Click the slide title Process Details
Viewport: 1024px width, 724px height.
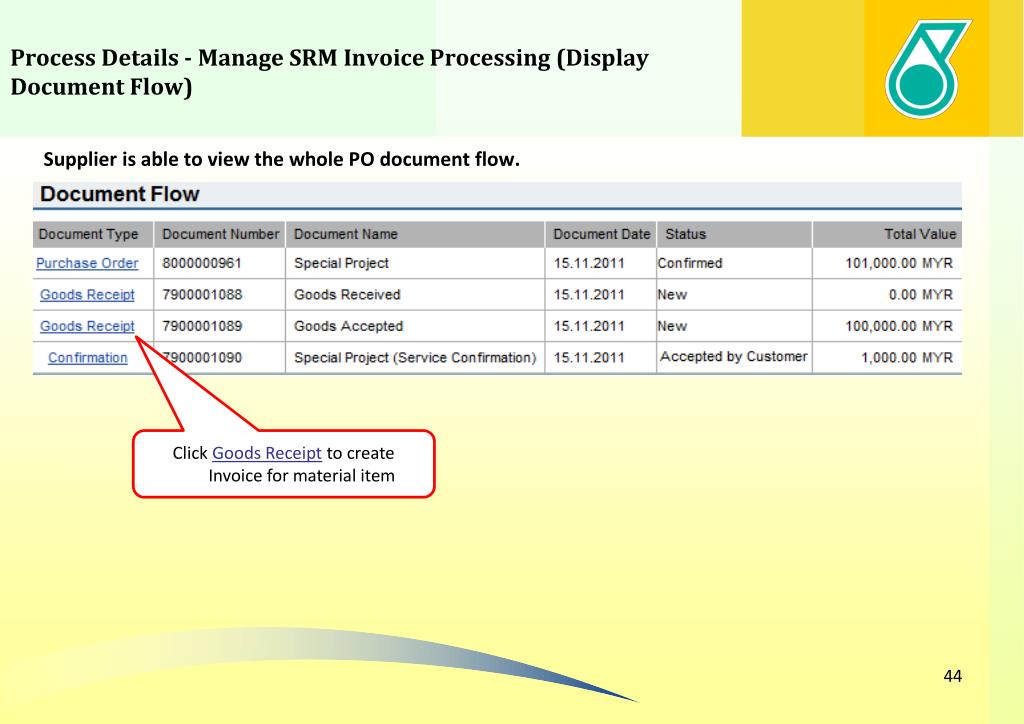[x=329, y=72]
